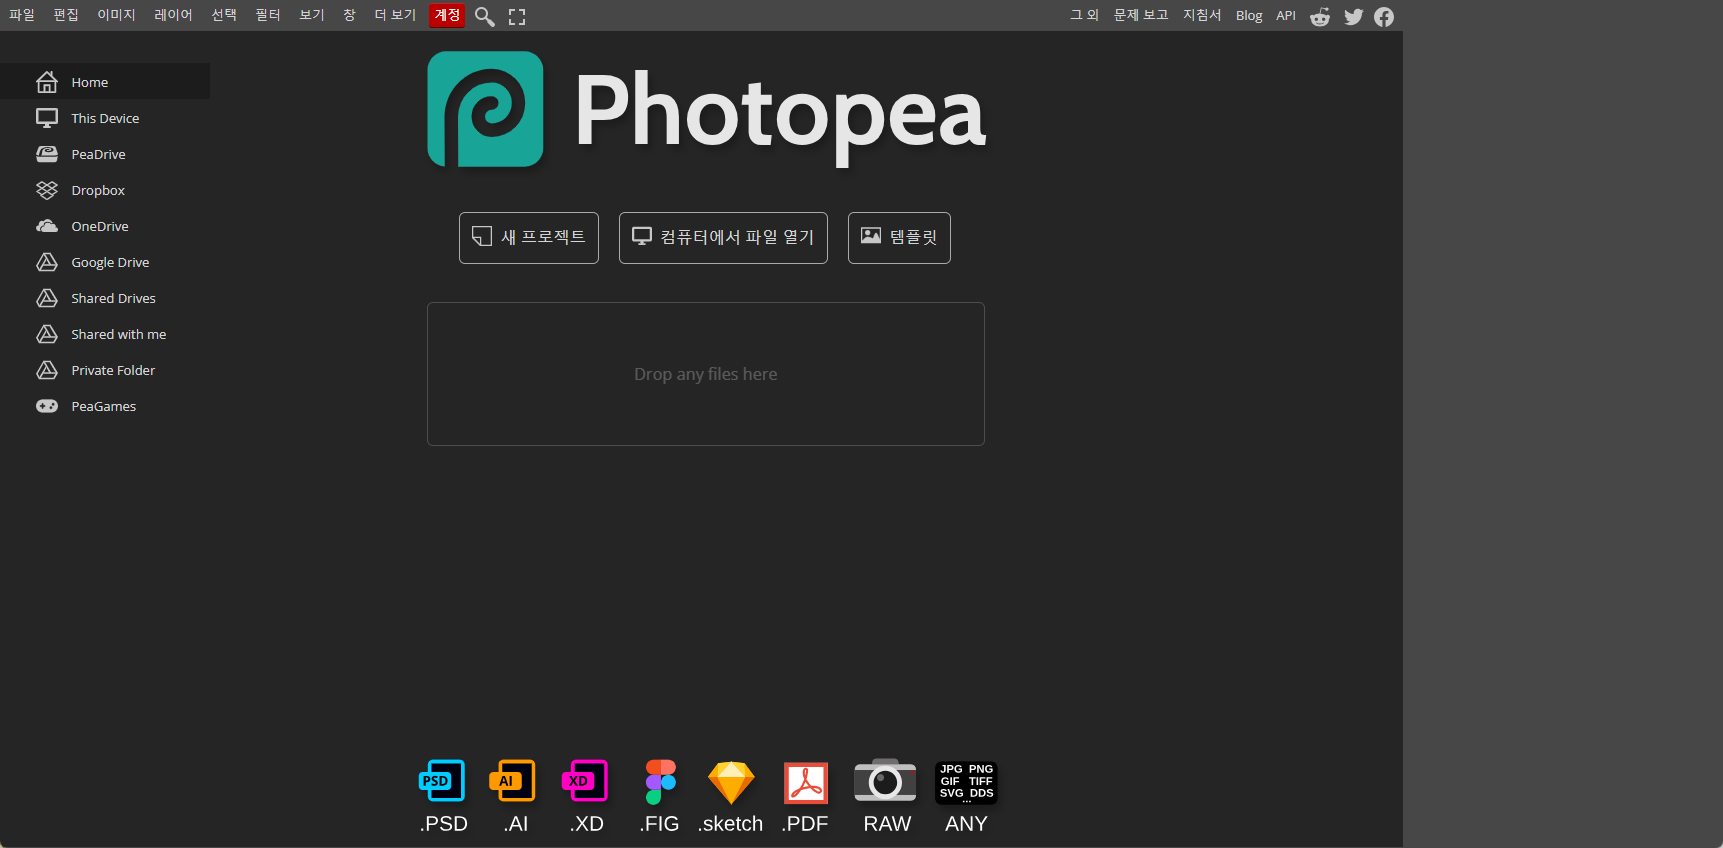Click 컴퓨터에서 파일 열기 button
The height and width of the screenshot is (848, 1723).
pyautogui.click(x=723, y=238)
